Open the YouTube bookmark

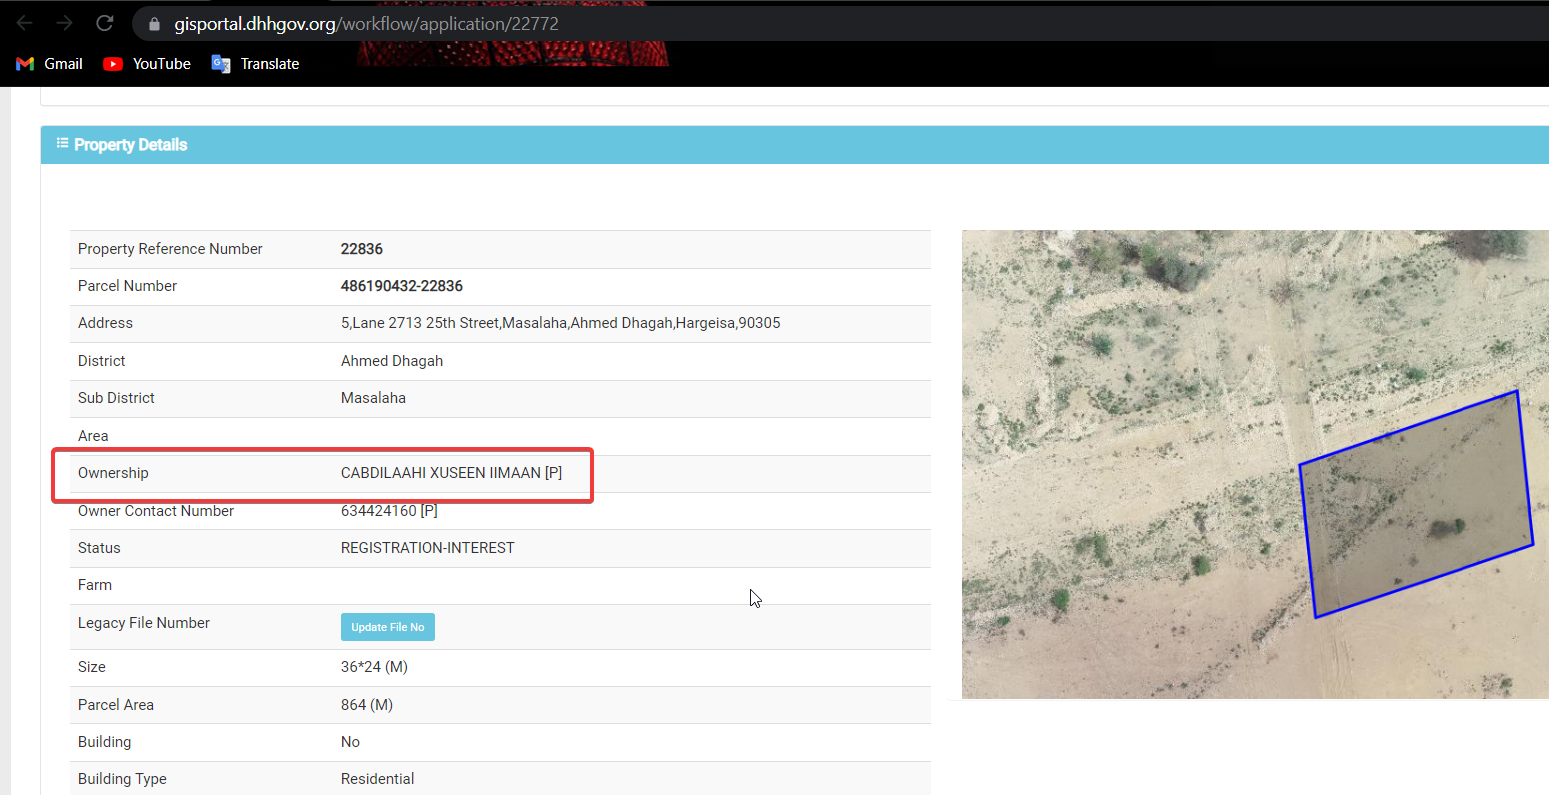click(147, 64)
